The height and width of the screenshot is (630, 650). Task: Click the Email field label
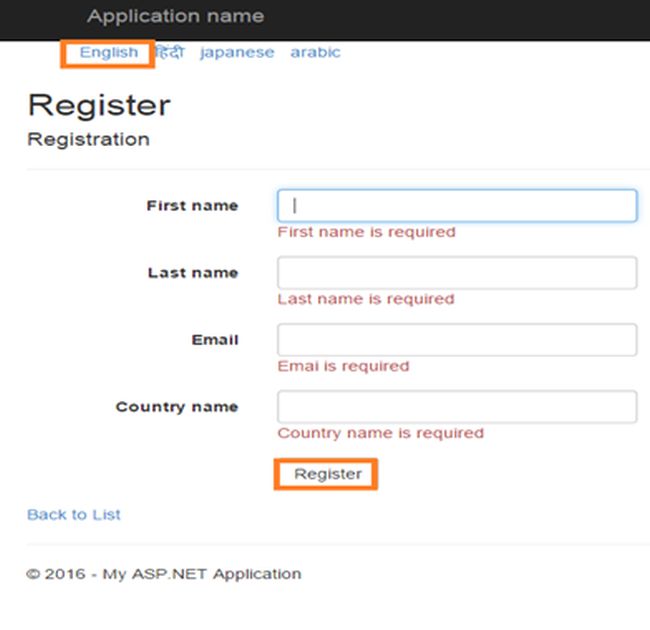pyautogui.click(x=215, y=340)
